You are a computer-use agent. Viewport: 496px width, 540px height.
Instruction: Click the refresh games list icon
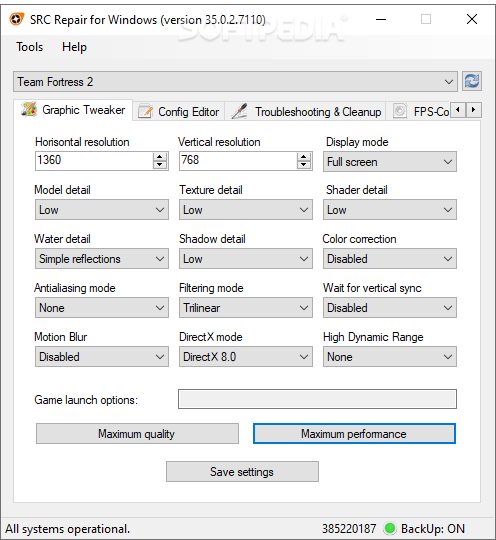[x=472, y=81]
